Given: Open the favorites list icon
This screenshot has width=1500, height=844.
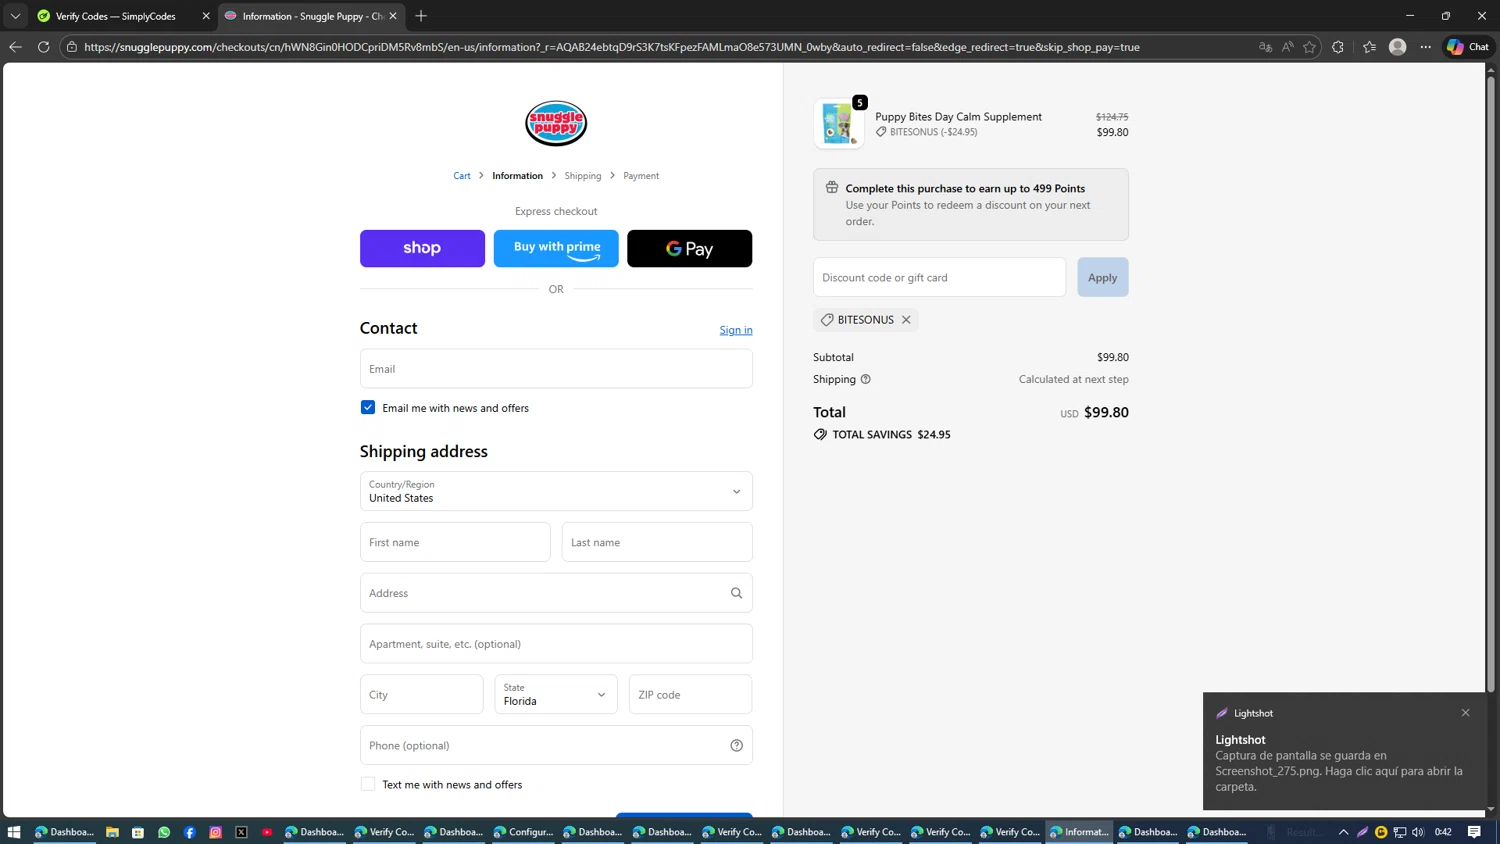Looking at the screenshot, I should 1369,47.
